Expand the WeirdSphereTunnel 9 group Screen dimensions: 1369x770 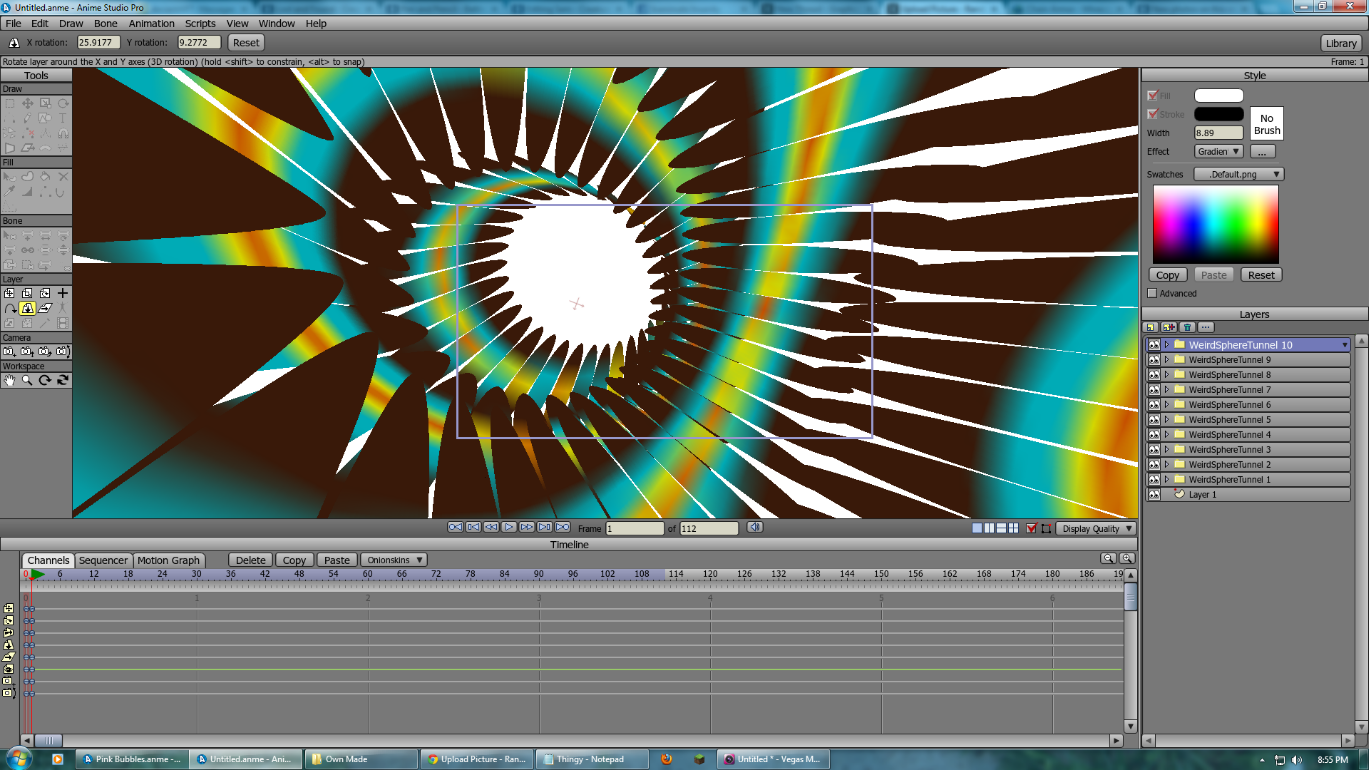[x=1166, y=359]
